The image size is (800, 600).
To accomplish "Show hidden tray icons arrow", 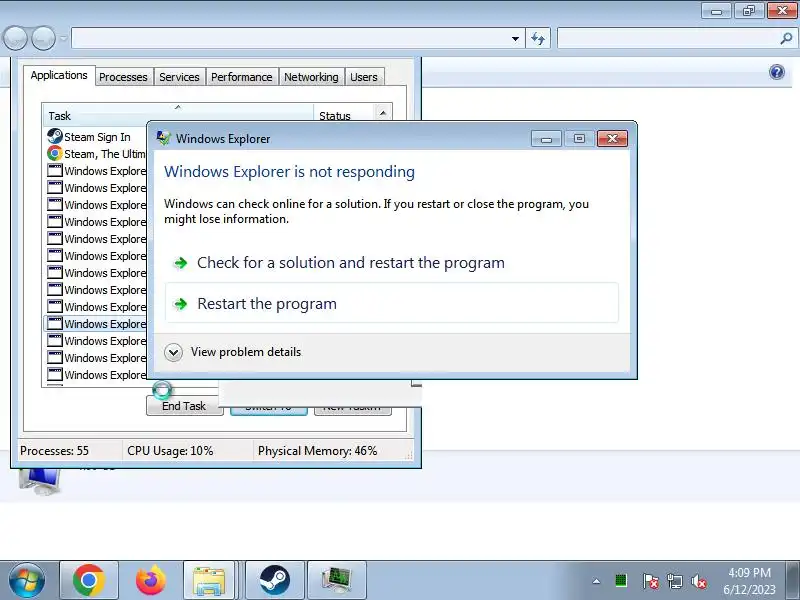I will pyautogui.click(x=596, y=581).
